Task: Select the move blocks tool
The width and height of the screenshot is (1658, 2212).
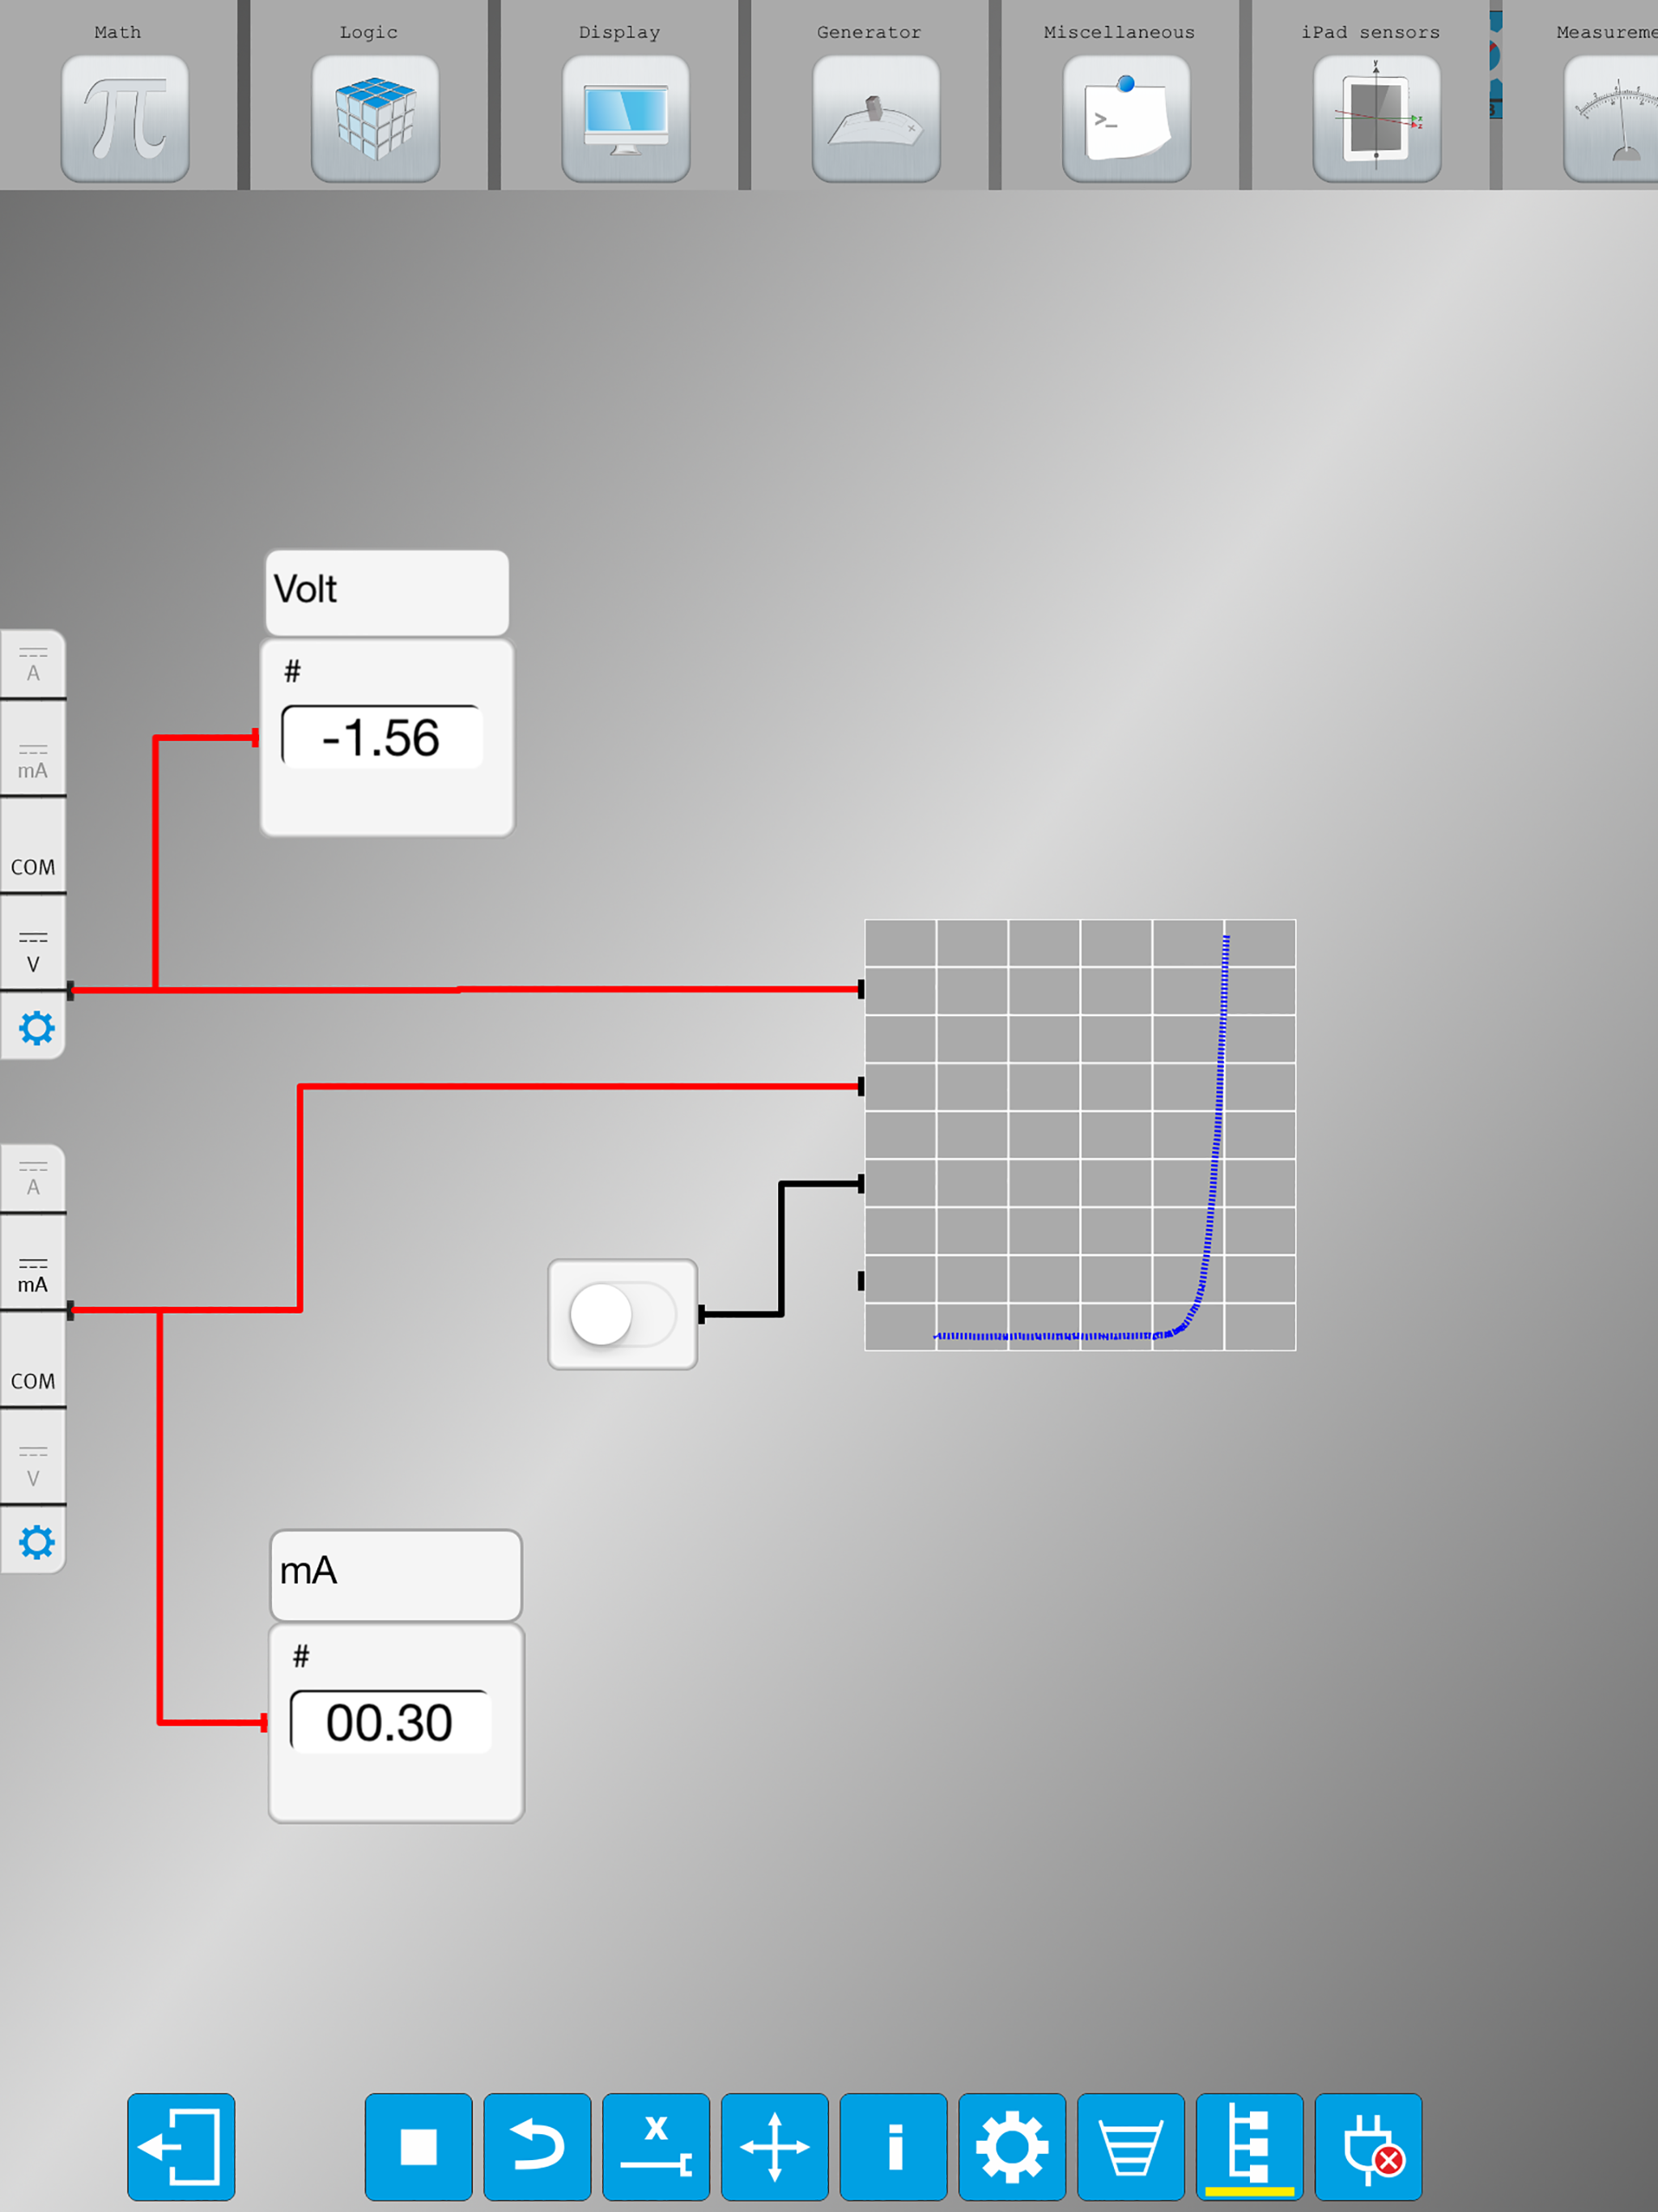Action: pyautogui.click(x=775, y=2147)
